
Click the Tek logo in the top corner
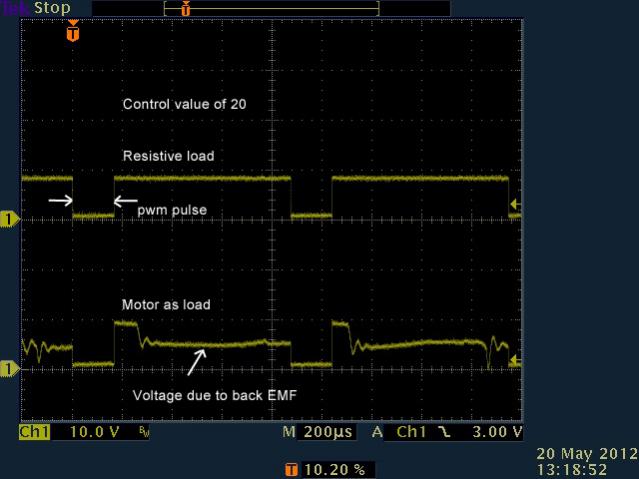coord(14,8)
